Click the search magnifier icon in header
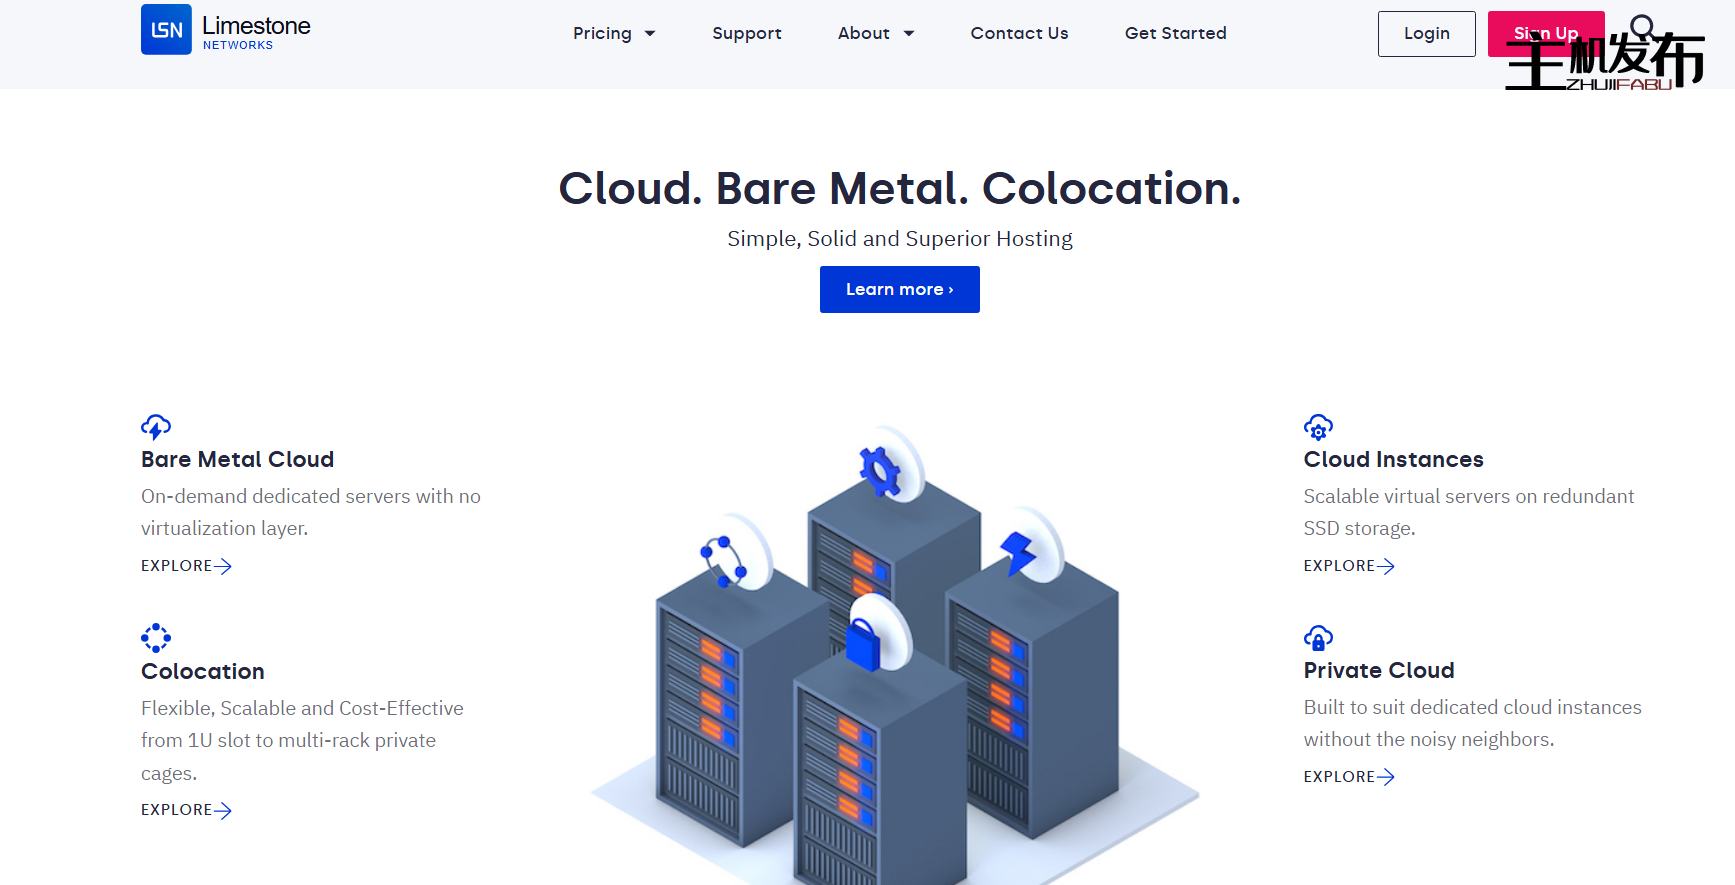 pyautogui.click(x=1641, y=26)
